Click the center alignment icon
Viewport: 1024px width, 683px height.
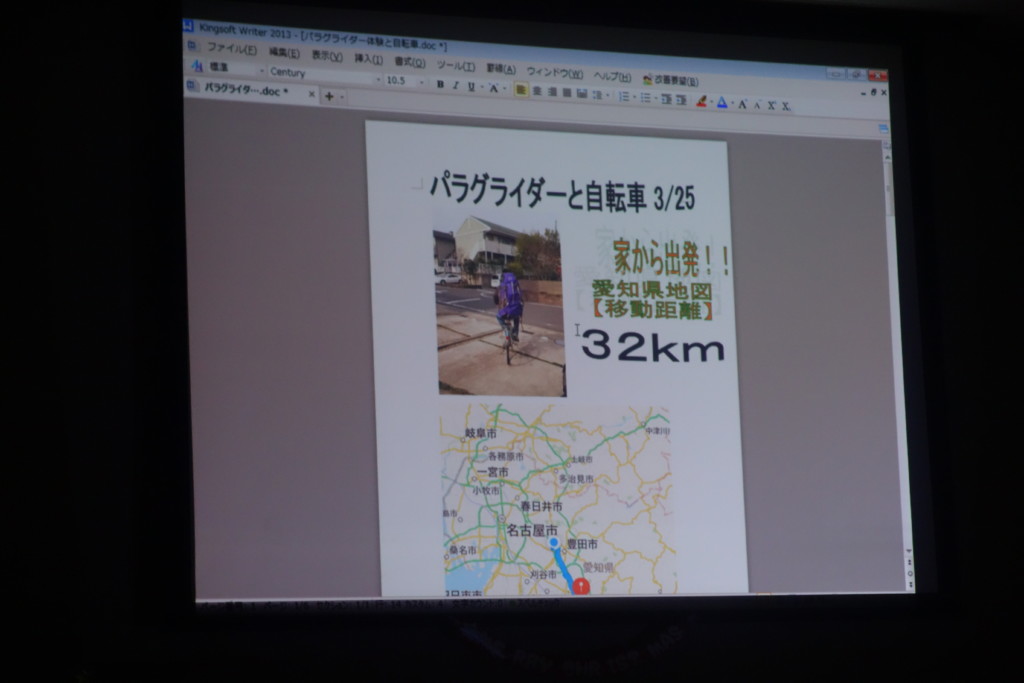[x=537, y=91]
